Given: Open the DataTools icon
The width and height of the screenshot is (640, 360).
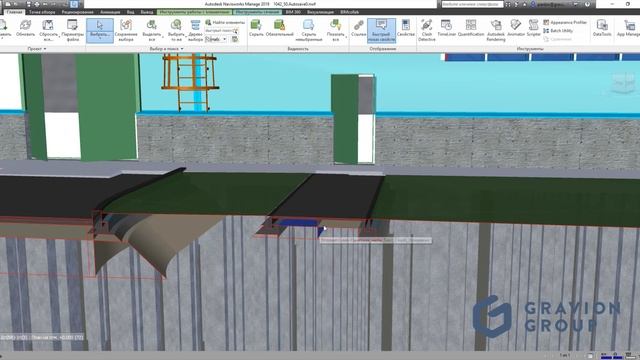Looking at the screenshot, I should point(602,25).
